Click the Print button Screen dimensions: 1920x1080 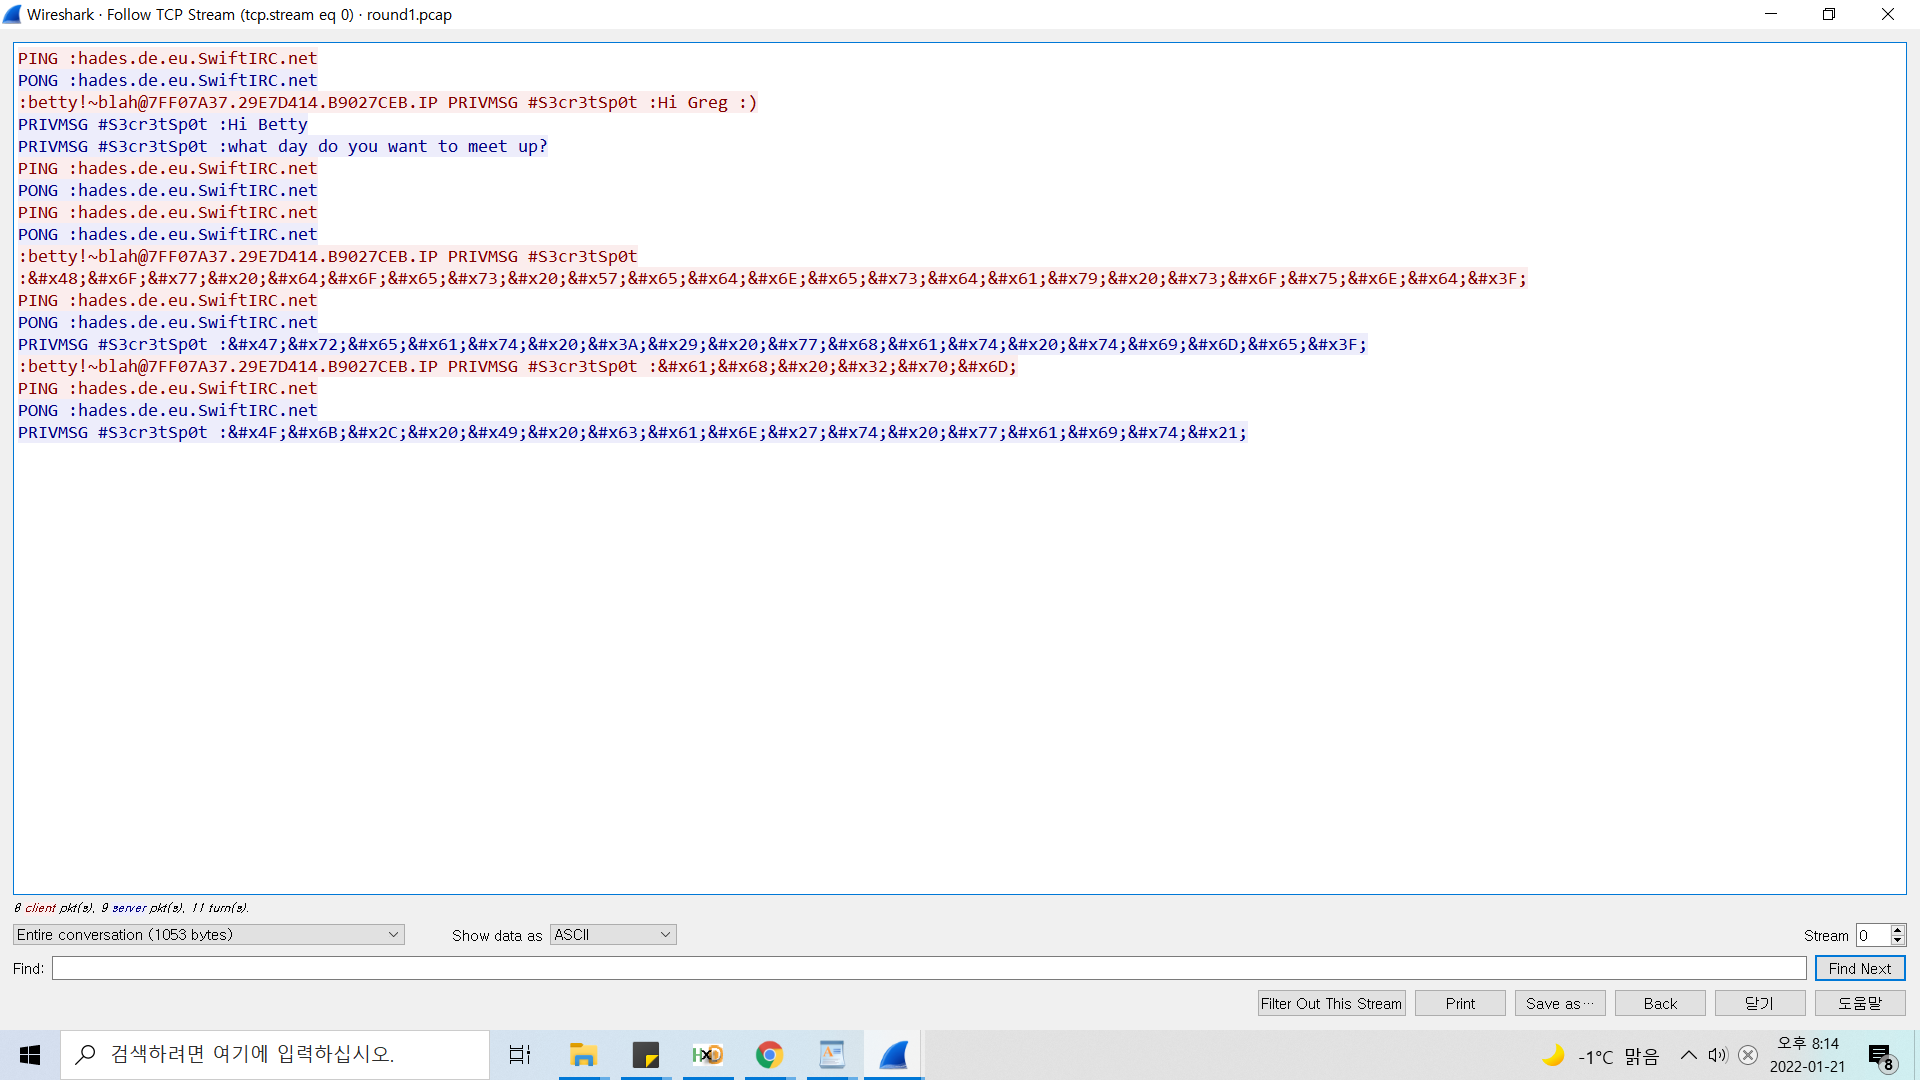(1460, 1003)
